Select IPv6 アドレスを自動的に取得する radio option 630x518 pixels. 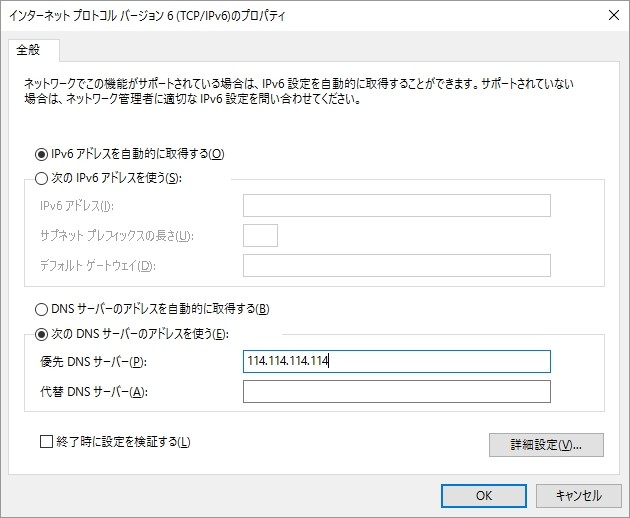pyautogui.click(x=42, y=154)
